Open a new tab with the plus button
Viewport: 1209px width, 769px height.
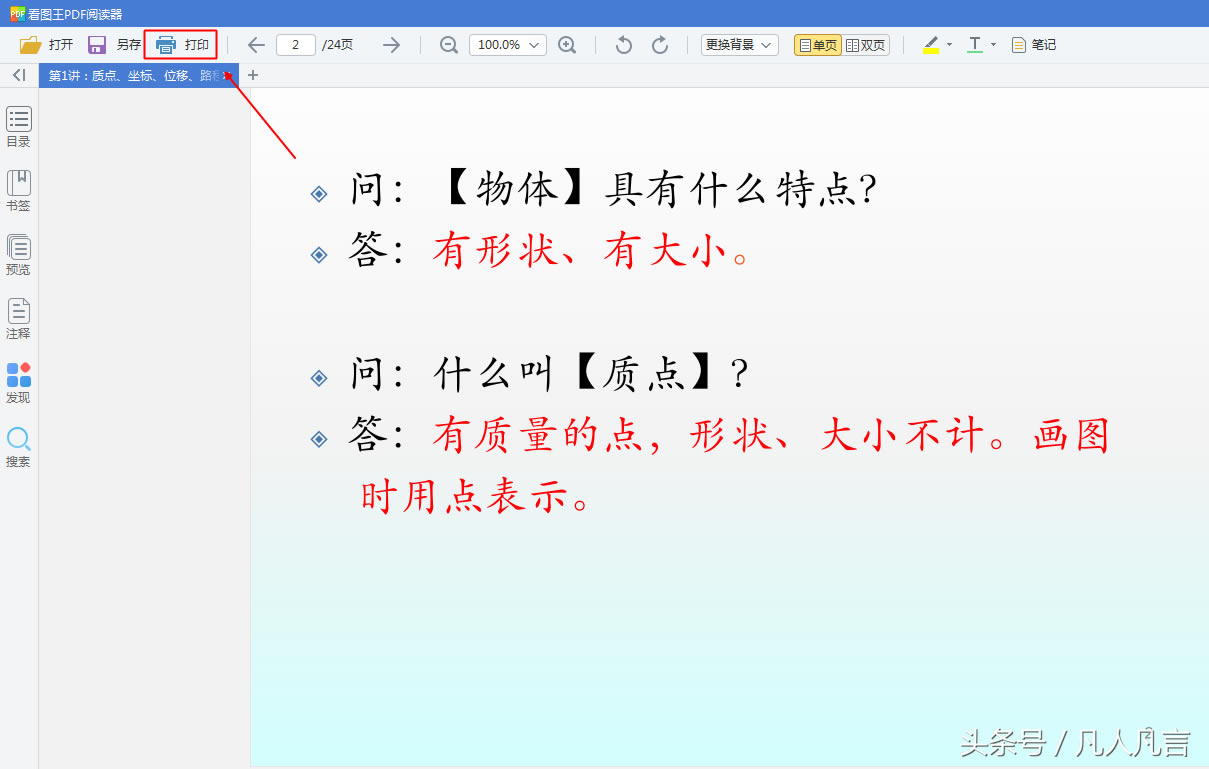point(252,75)
